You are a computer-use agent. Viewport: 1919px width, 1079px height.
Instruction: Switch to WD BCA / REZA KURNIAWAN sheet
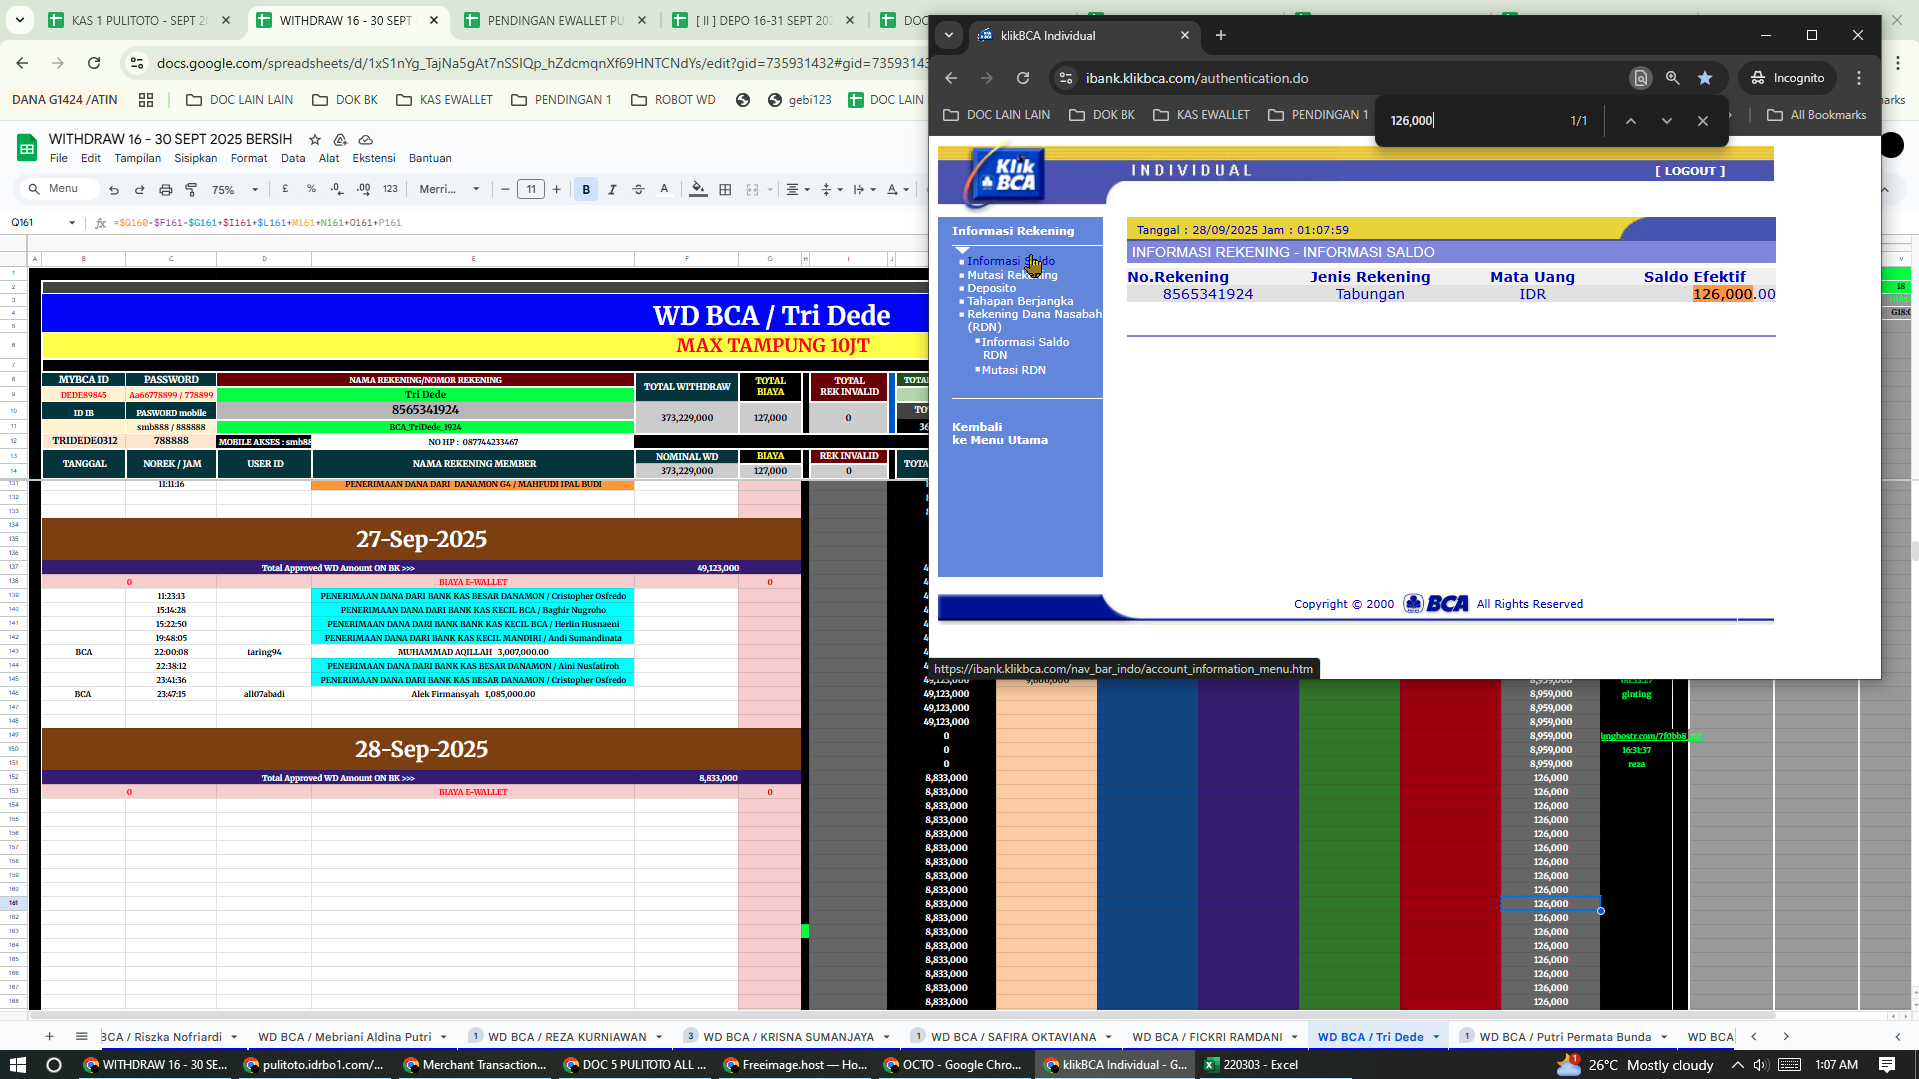point(567,1036)
